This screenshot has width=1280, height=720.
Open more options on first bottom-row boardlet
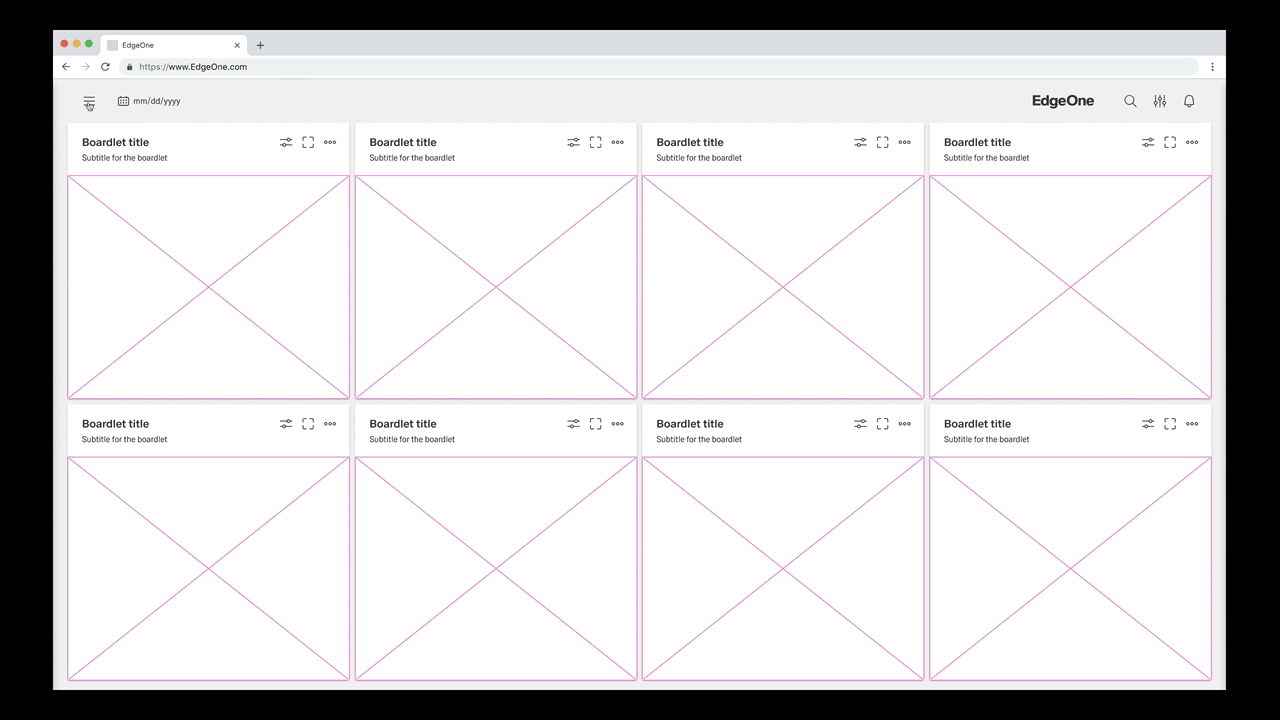click(330, 424)
